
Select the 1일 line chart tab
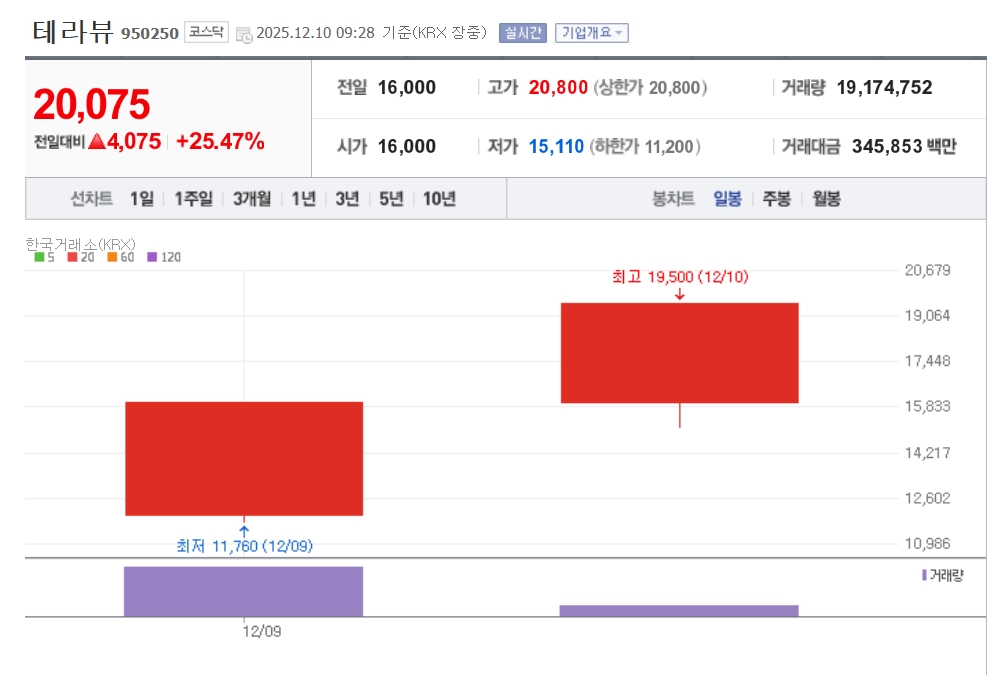pos(142,199)
